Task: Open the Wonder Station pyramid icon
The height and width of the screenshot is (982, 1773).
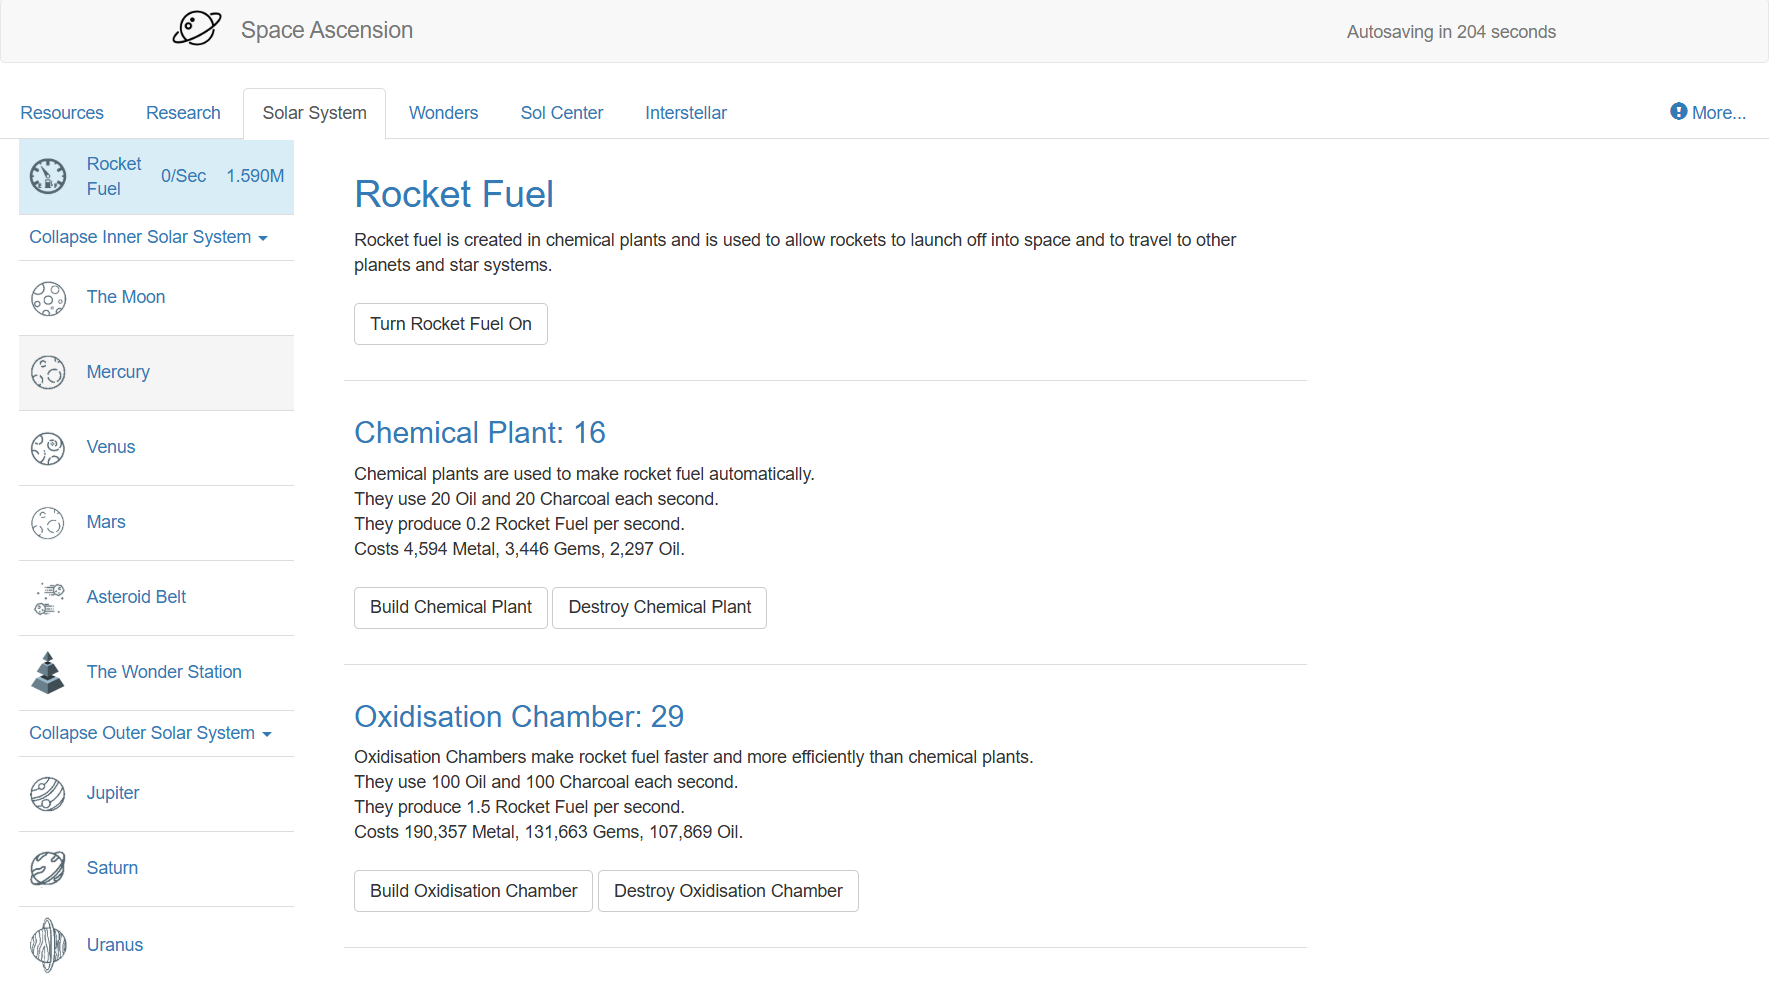Action: 48,673
